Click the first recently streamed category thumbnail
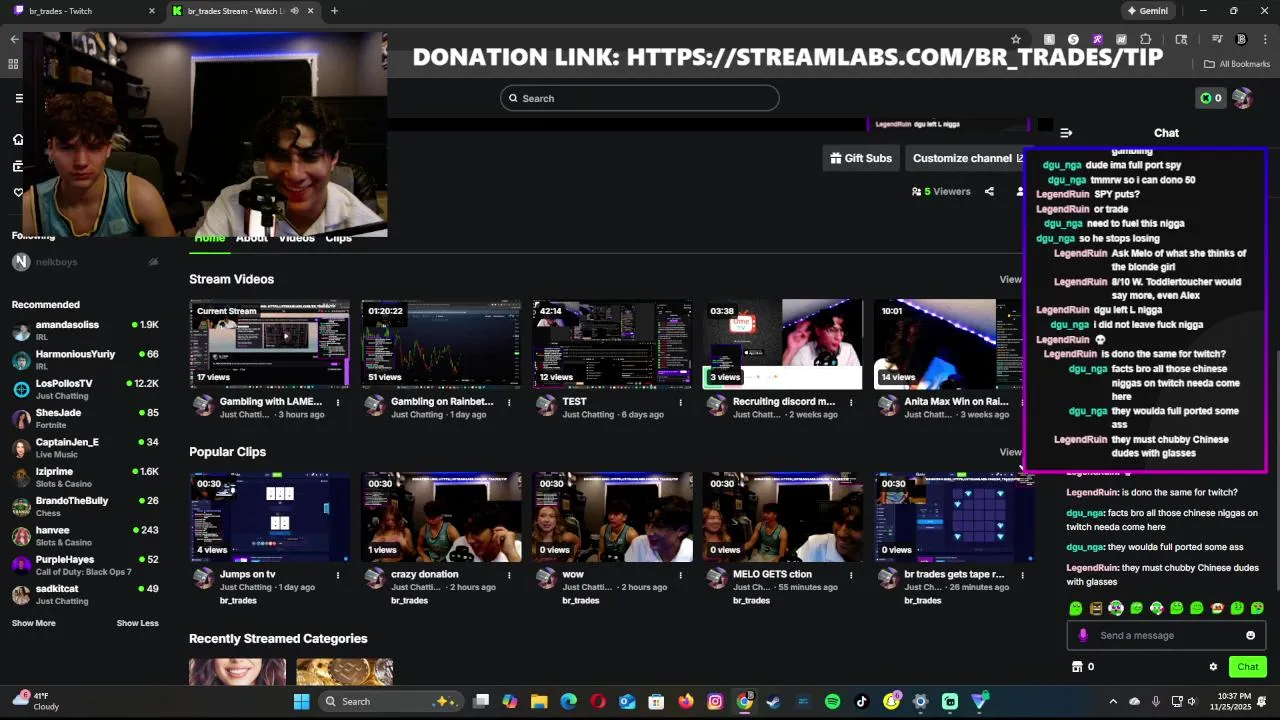 pos(237,672)
